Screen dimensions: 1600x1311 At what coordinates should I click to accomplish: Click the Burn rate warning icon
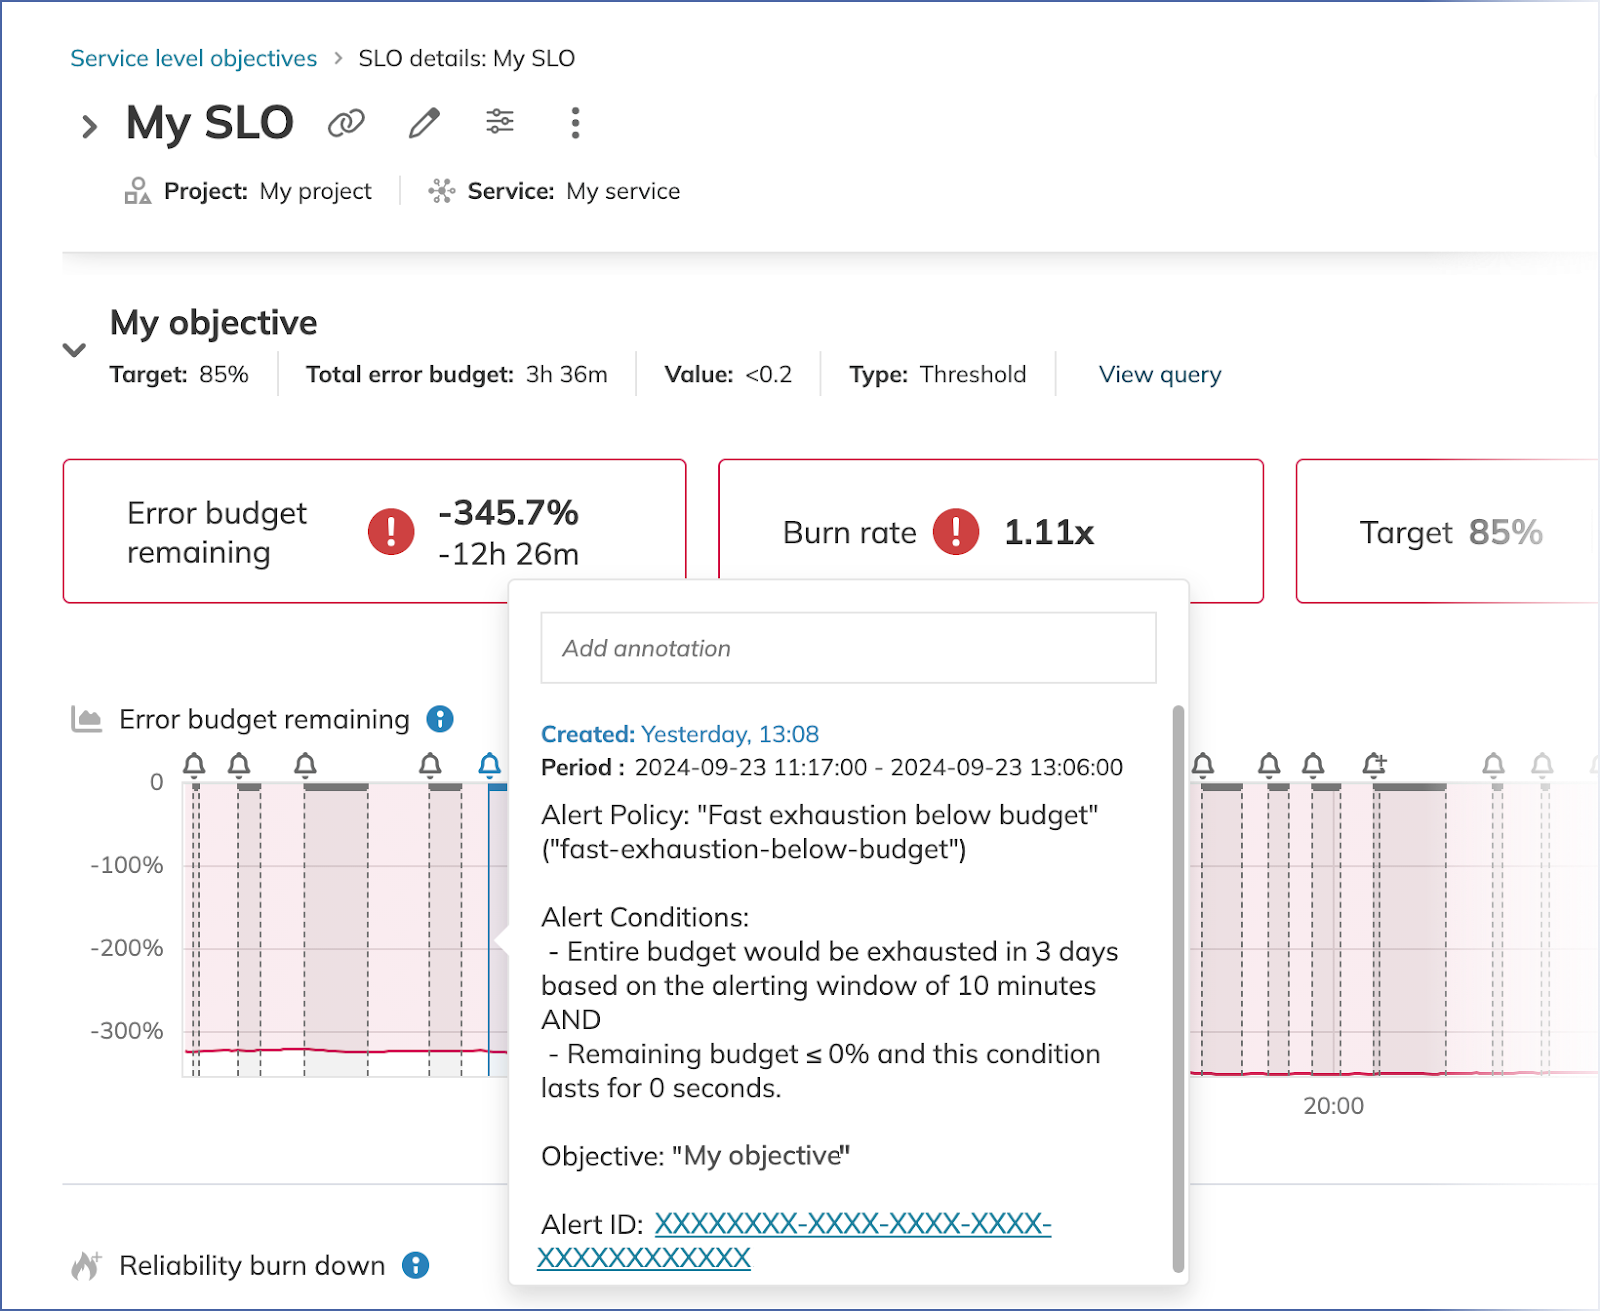[x=956, y=531]
